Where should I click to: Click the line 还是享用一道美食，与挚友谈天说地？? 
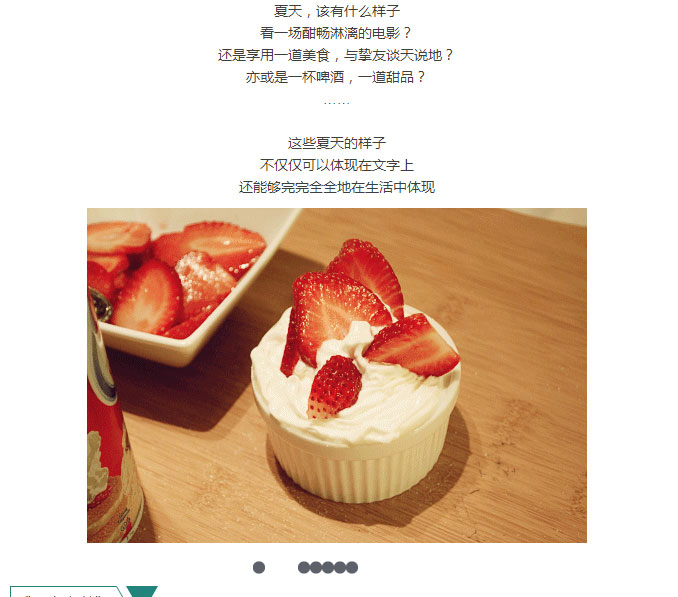(x=336, y=55)
